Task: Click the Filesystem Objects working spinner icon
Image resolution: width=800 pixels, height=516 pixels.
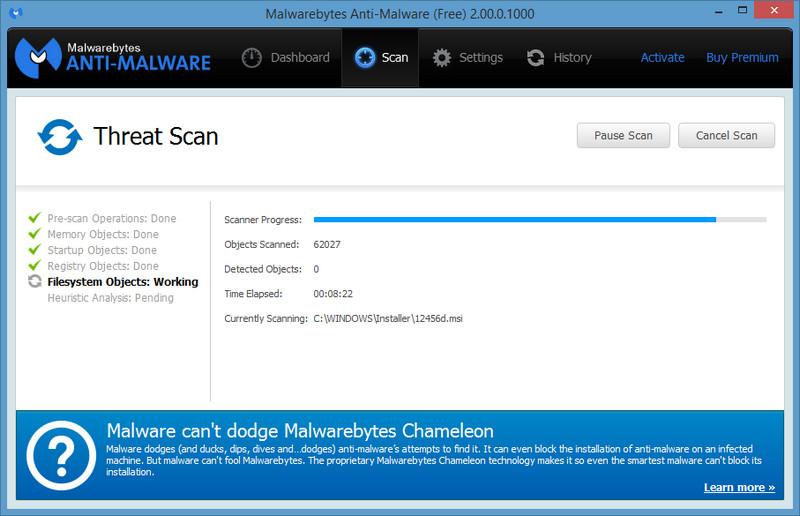Action: (x=35, y=281)
